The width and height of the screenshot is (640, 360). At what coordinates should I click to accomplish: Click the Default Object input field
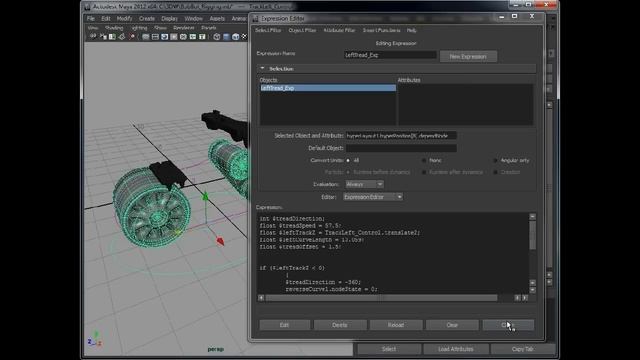[401, 148]
